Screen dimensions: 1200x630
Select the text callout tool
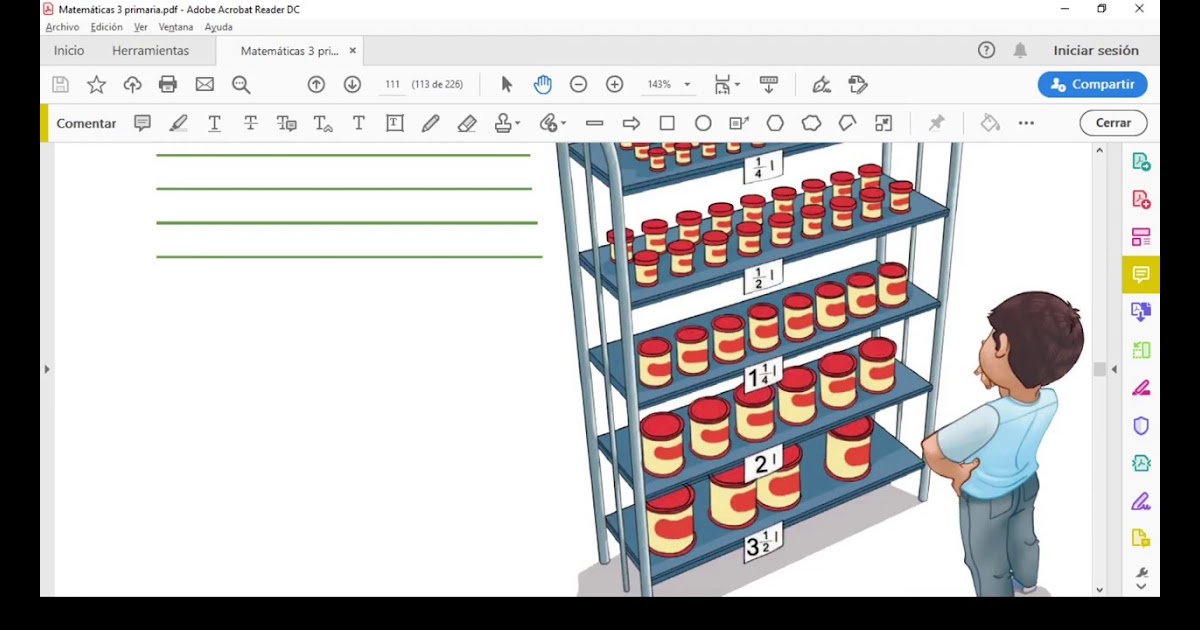click(739, 123)
